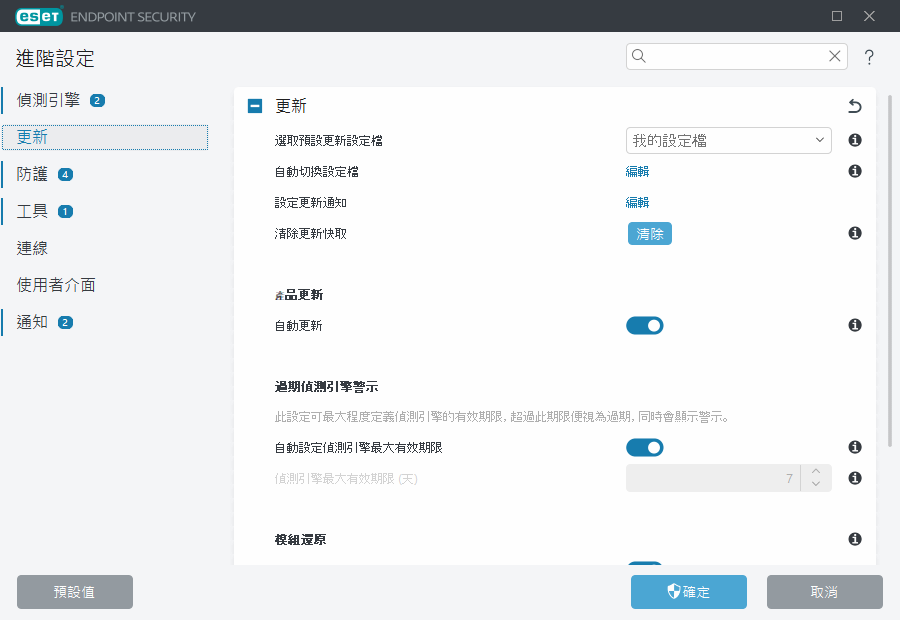Click the 確定 confirm button
The height and width of the screenshot is (620, 900).
click(x=688, y=592)
